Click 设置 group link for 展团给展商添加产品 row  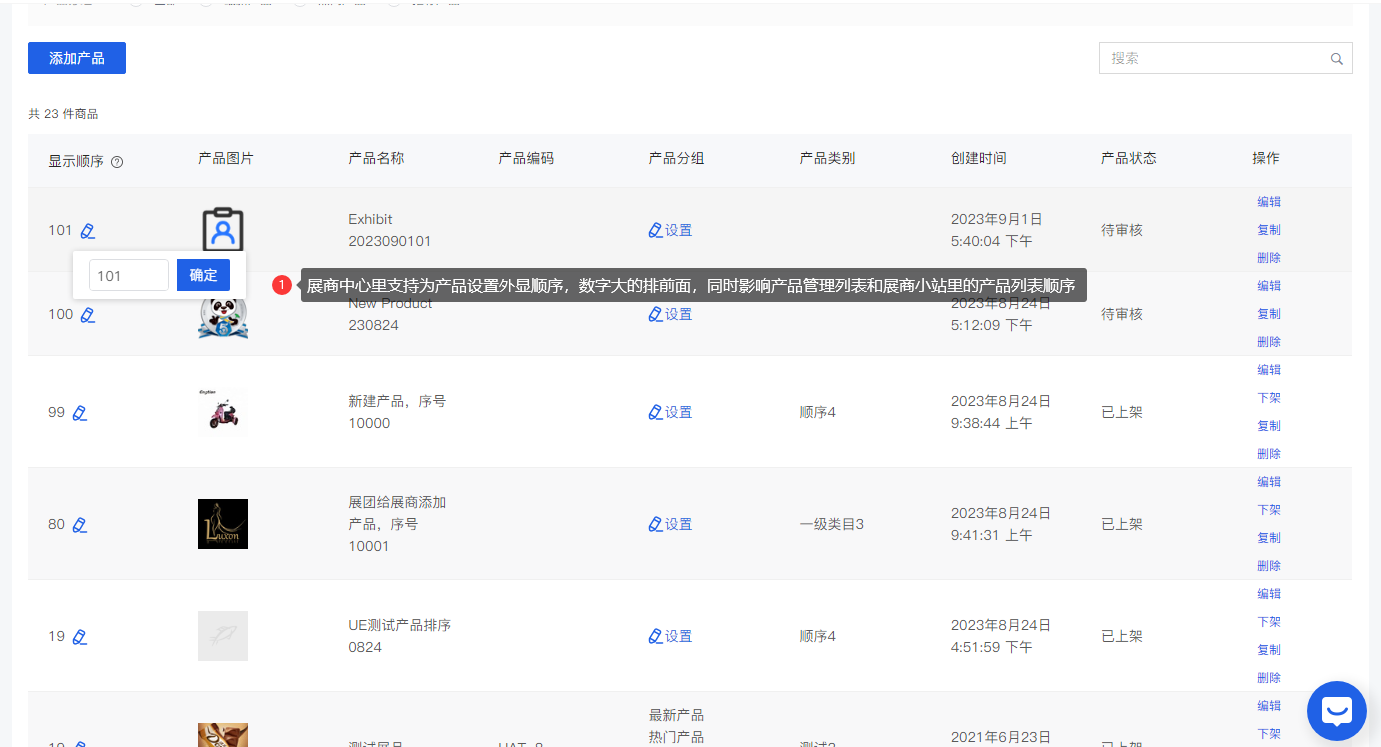(x=670, y=524)
